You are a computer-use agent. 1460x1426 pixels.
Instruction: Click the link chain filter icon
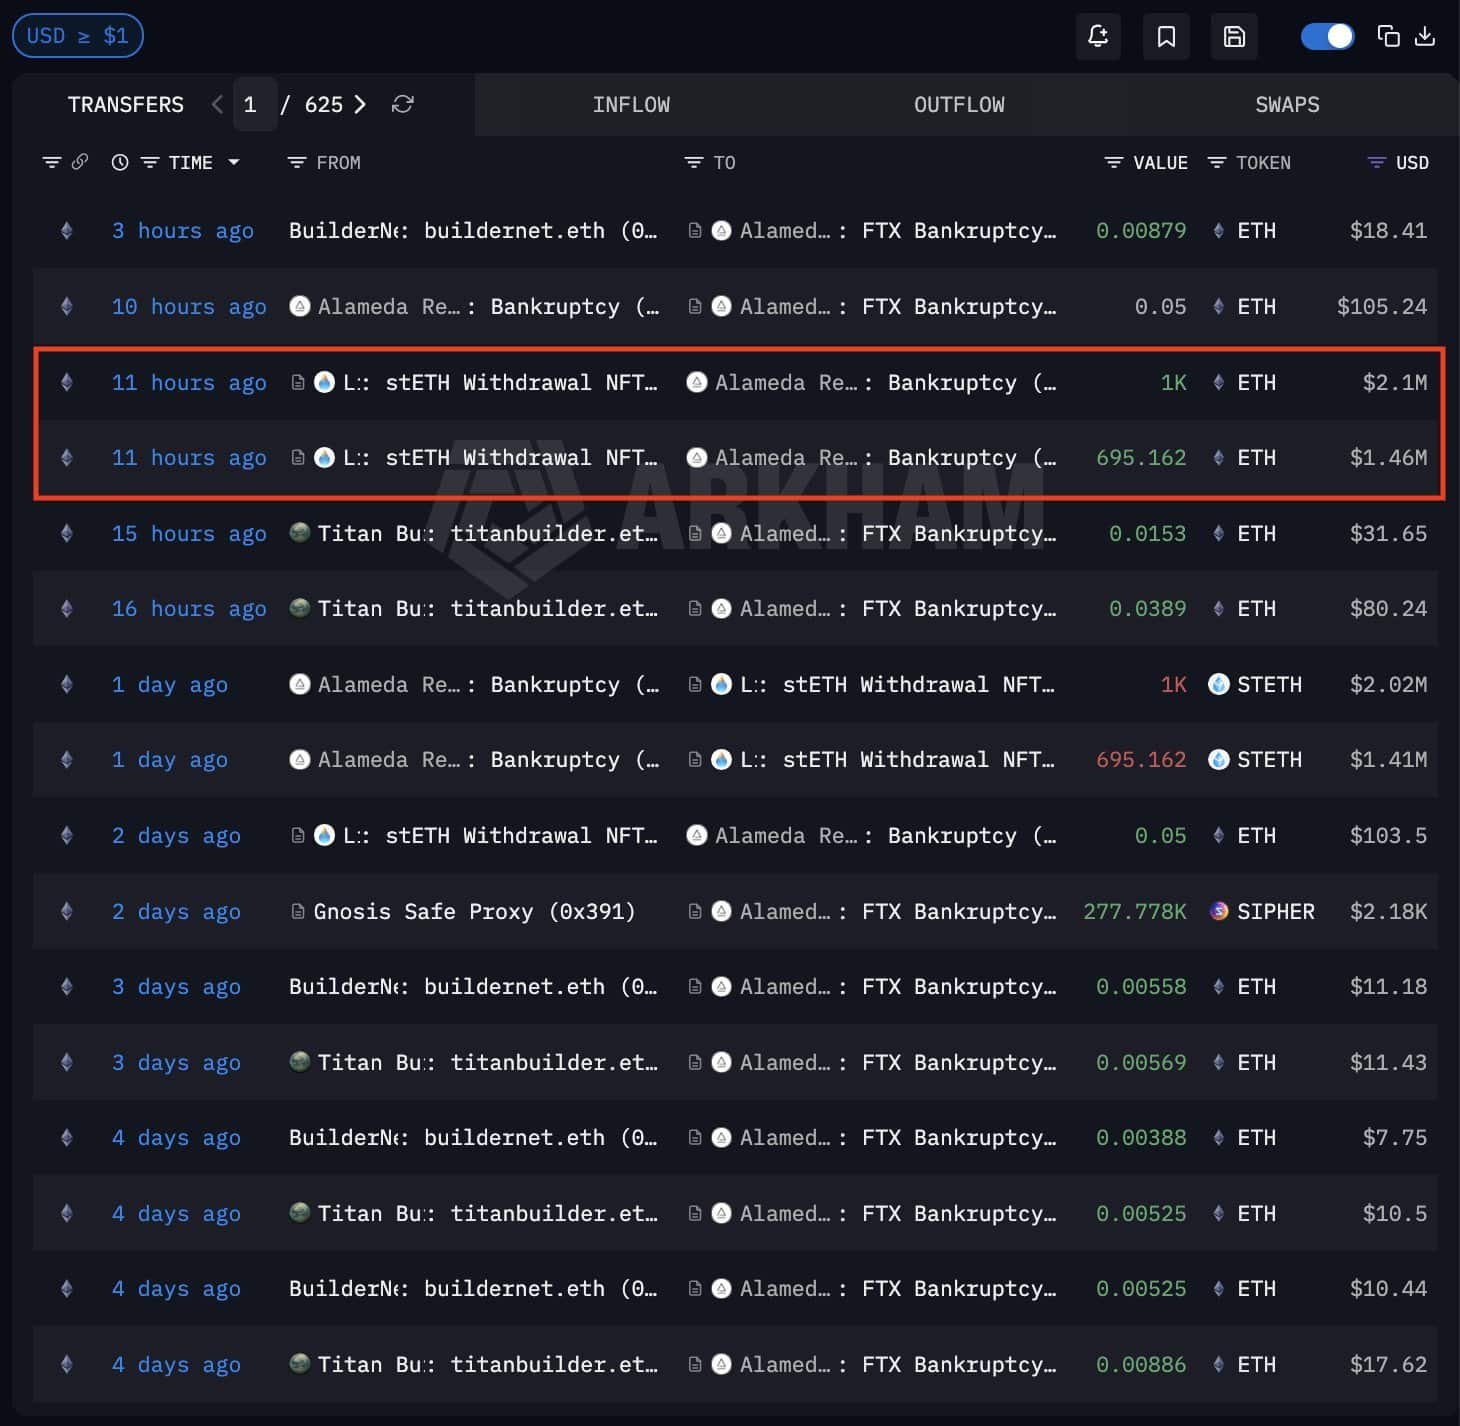pyautogui.click(x=80, y=162)
